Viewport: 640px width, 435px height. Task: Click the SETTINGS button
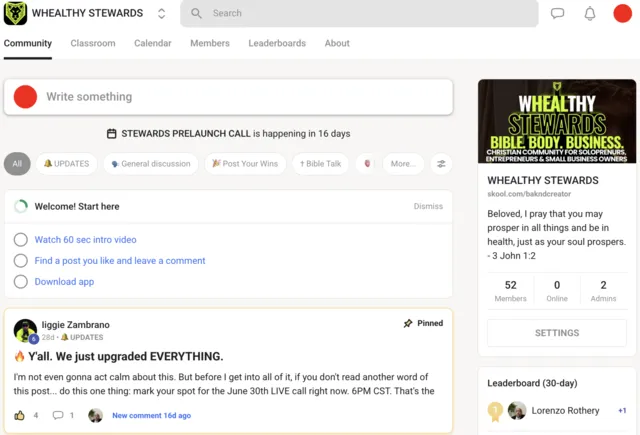pos(557,333)
